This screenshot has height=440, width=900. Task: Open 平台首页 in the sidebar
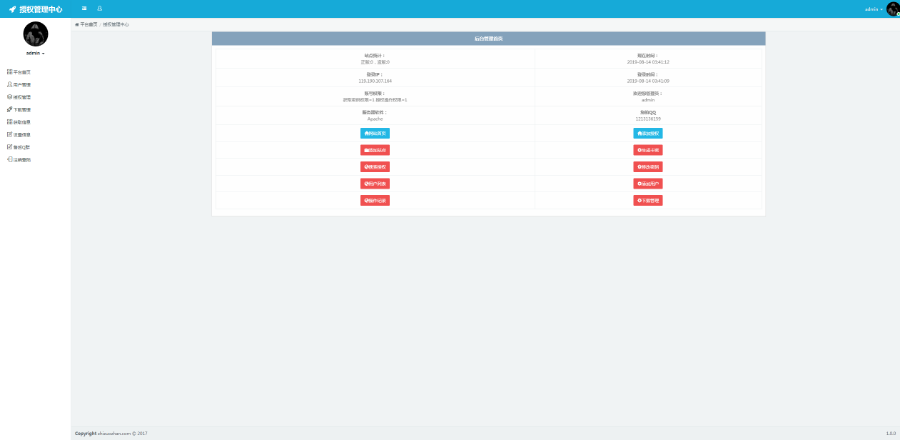19,72
